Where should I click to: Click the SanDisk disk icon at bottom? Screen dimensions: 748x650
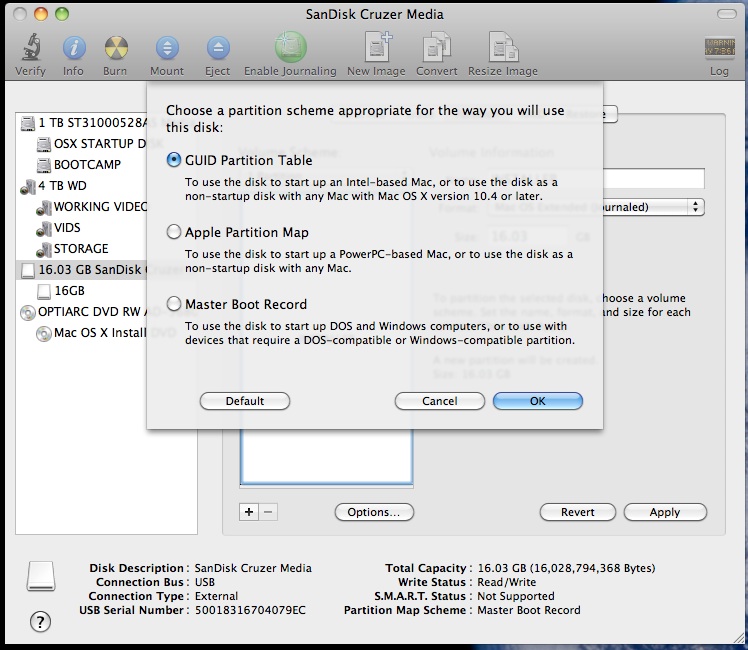coord(41,576)
